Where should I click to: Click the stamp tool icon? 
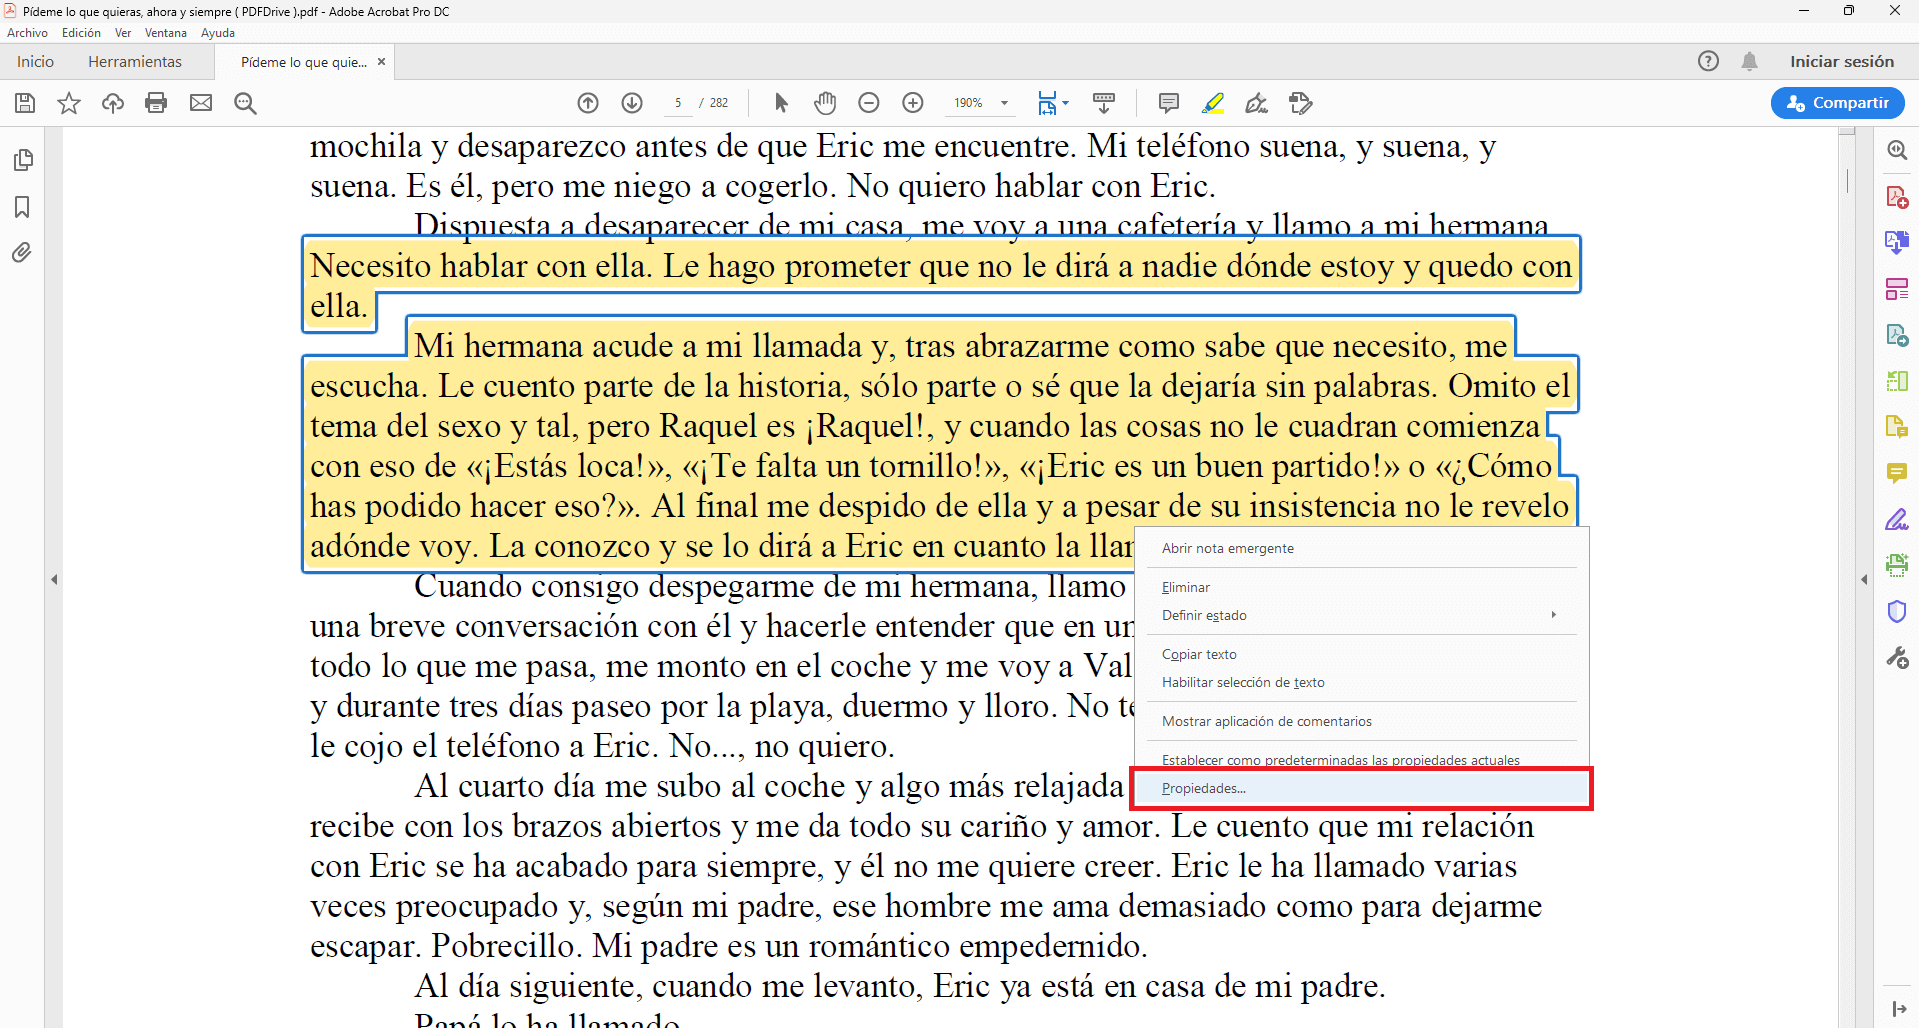[x=1301, y=103]
